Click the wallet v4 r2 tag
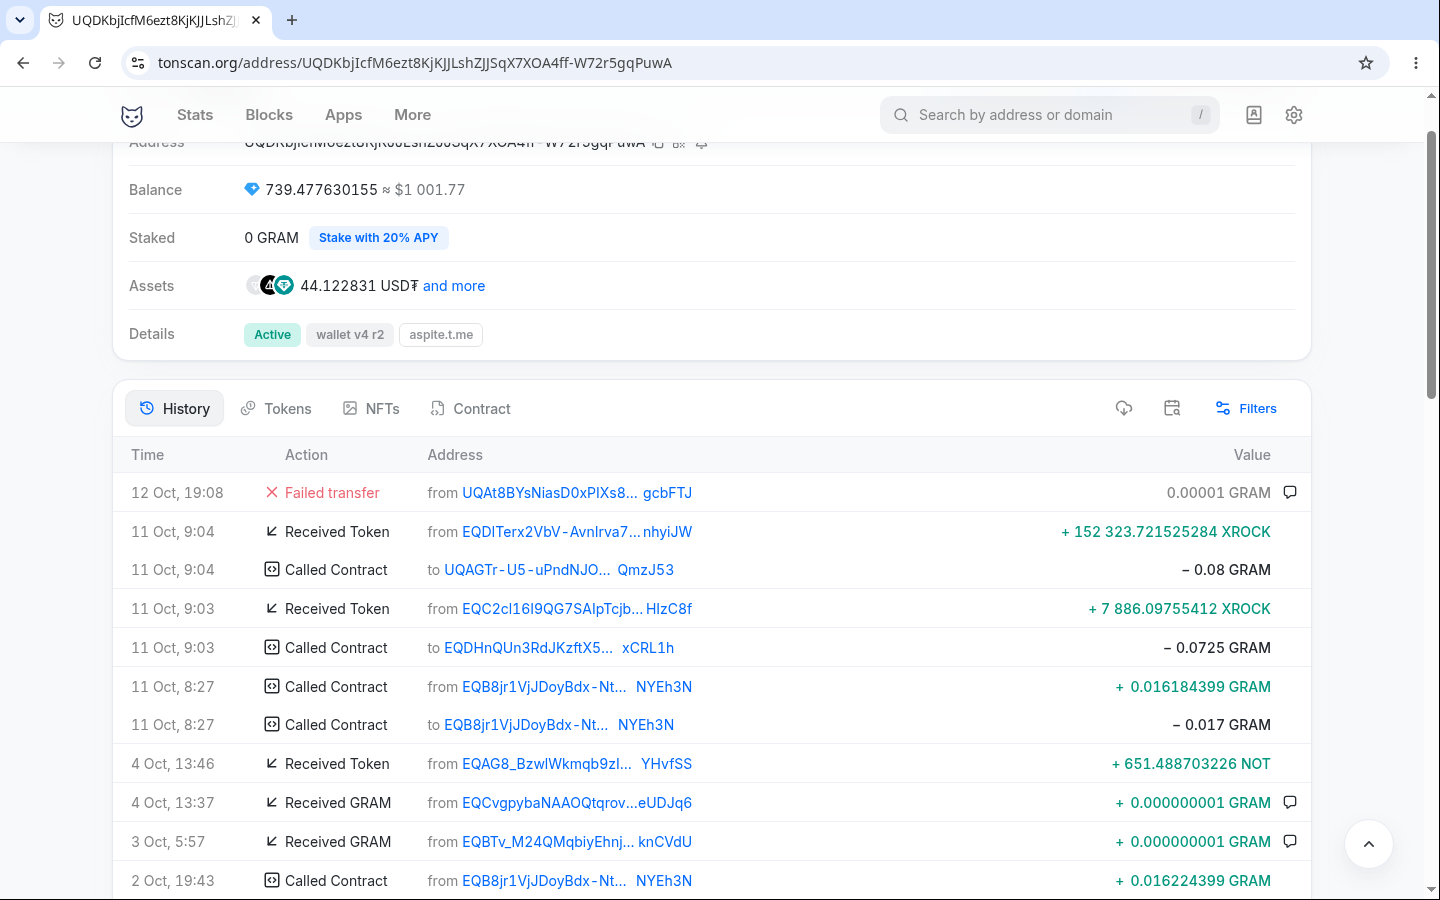 click(350, 335)
